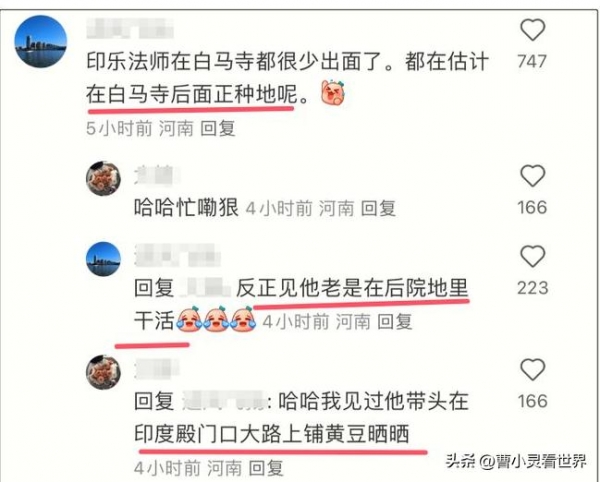The image size is (600, 482).
Task: Tap the blurred mentioned name before '反正见他老是'
Action: point(206,288)
